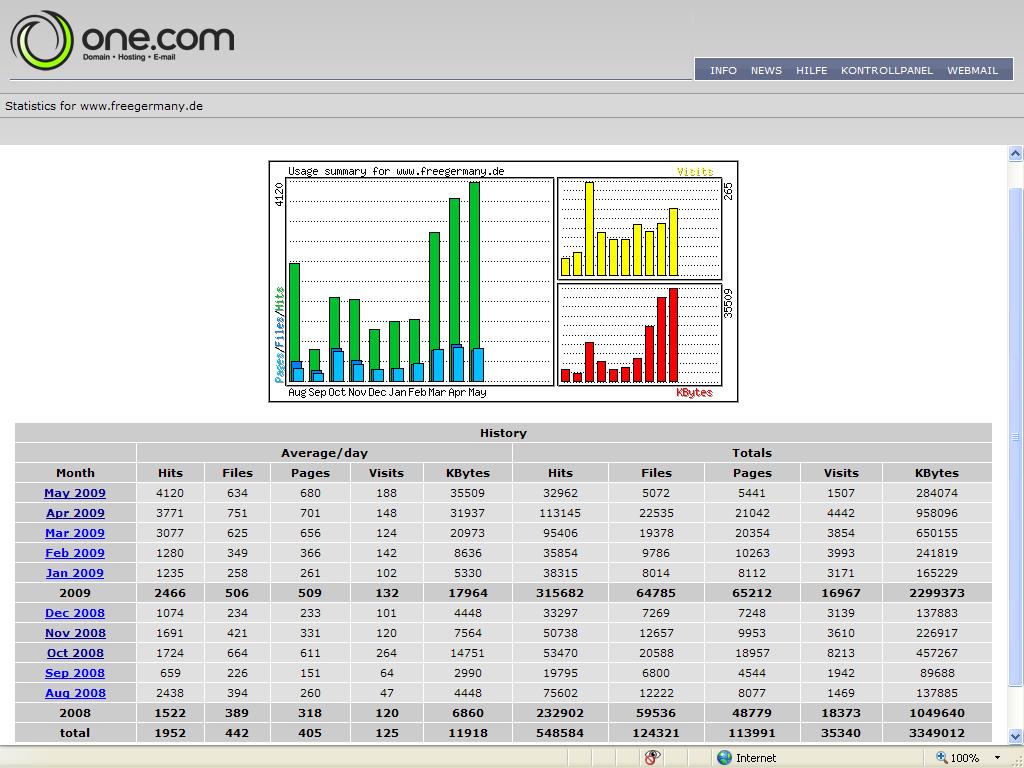The image size is (1024, 768).
Task: Click the Mar 2009 total pages value 20354
Action: click(752, 533)
